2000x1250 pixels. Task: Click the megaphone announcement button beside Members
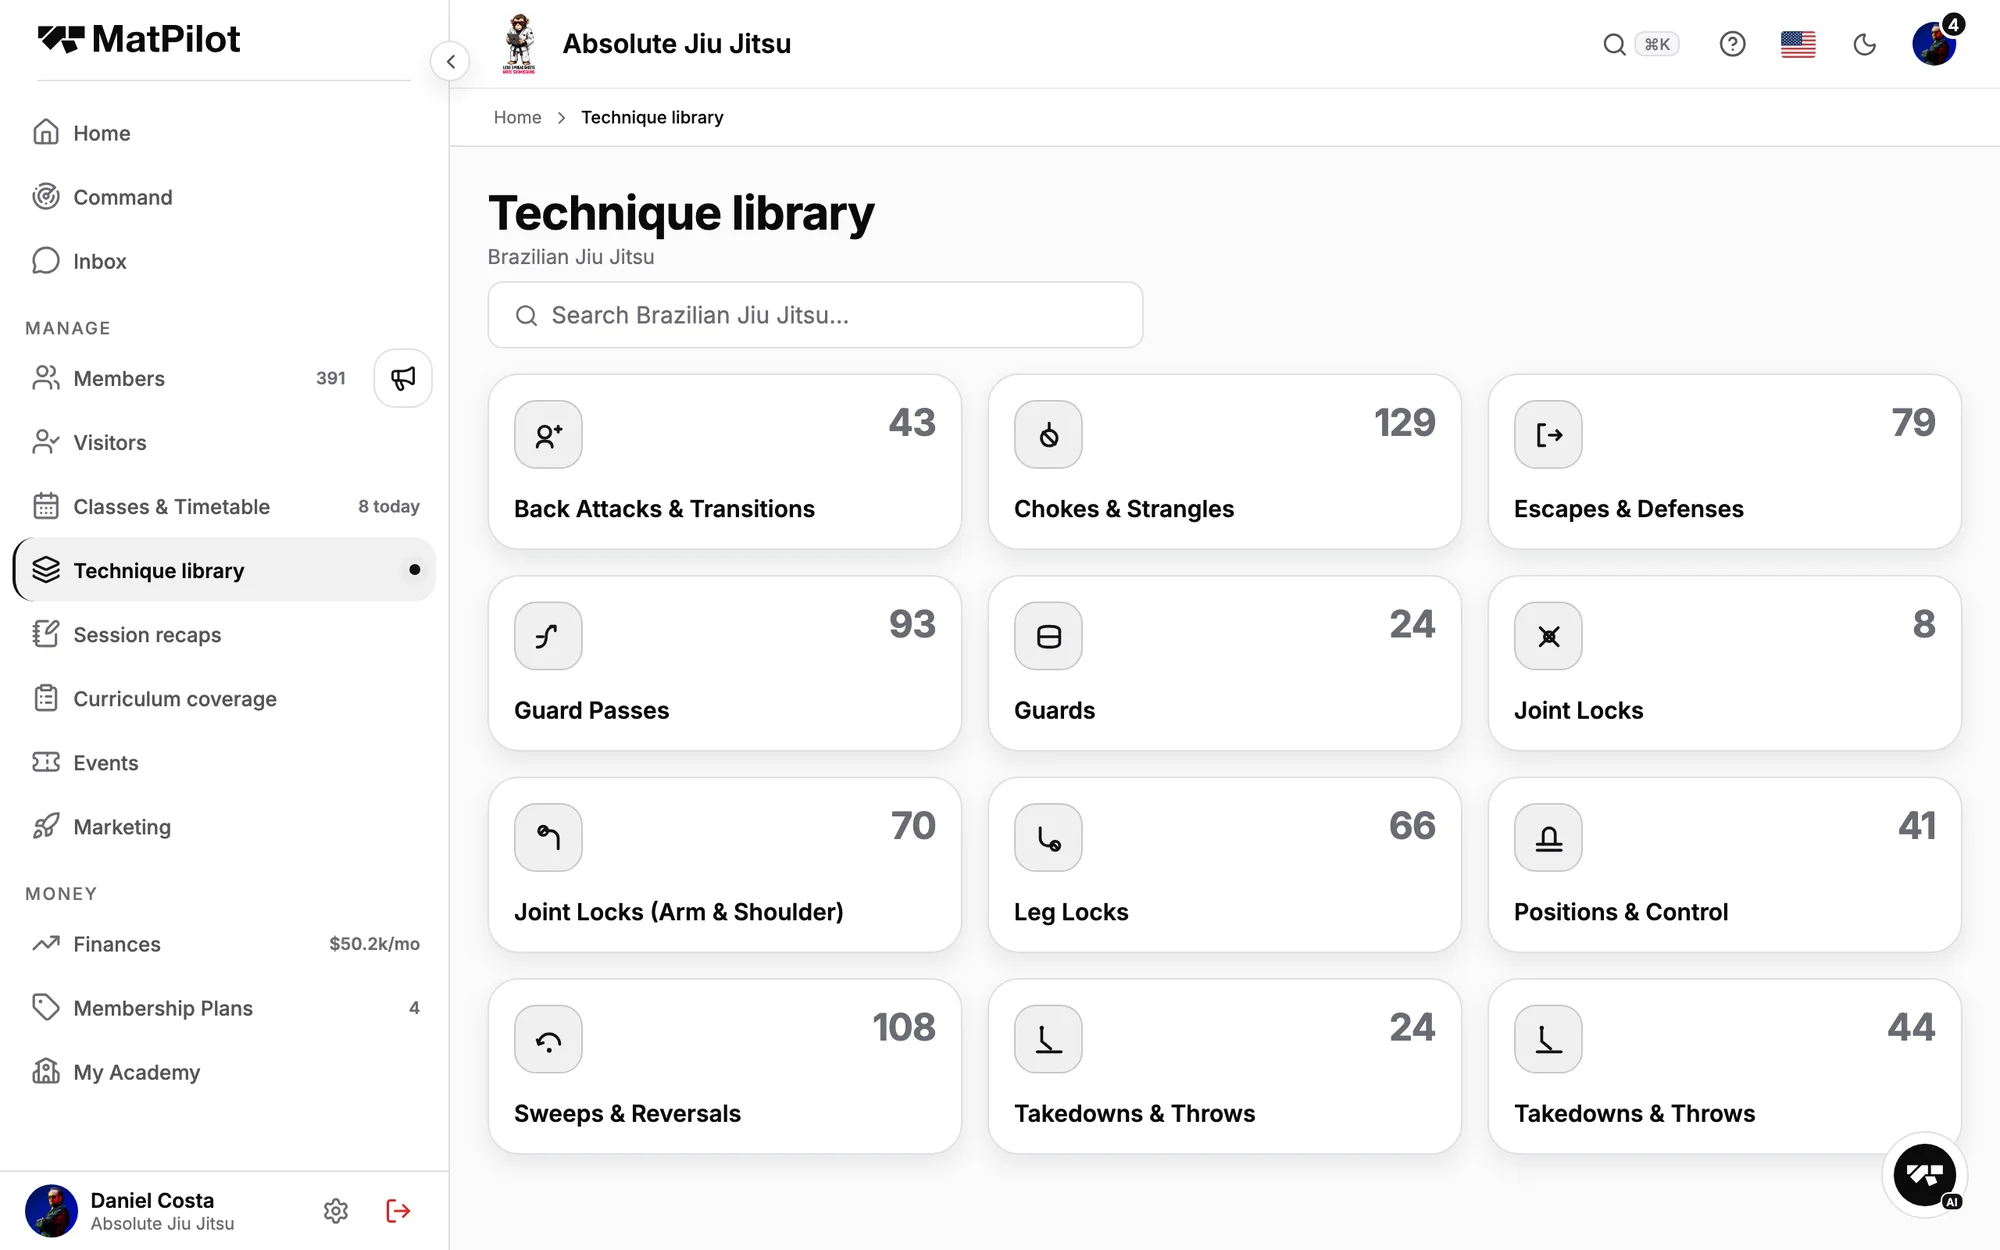coord(403,378)
